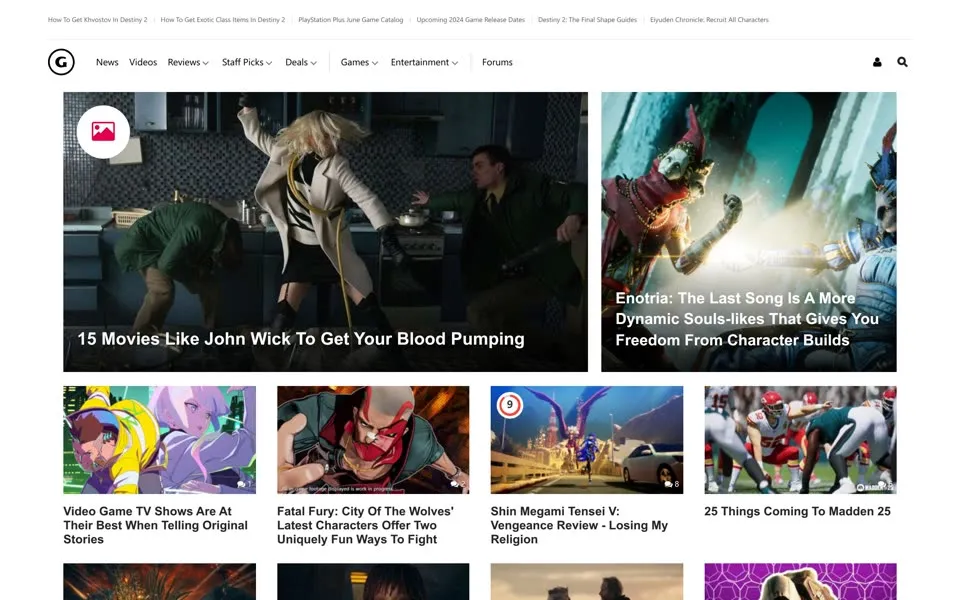
Task: Open the Videos section
Action: click(143, 62)
